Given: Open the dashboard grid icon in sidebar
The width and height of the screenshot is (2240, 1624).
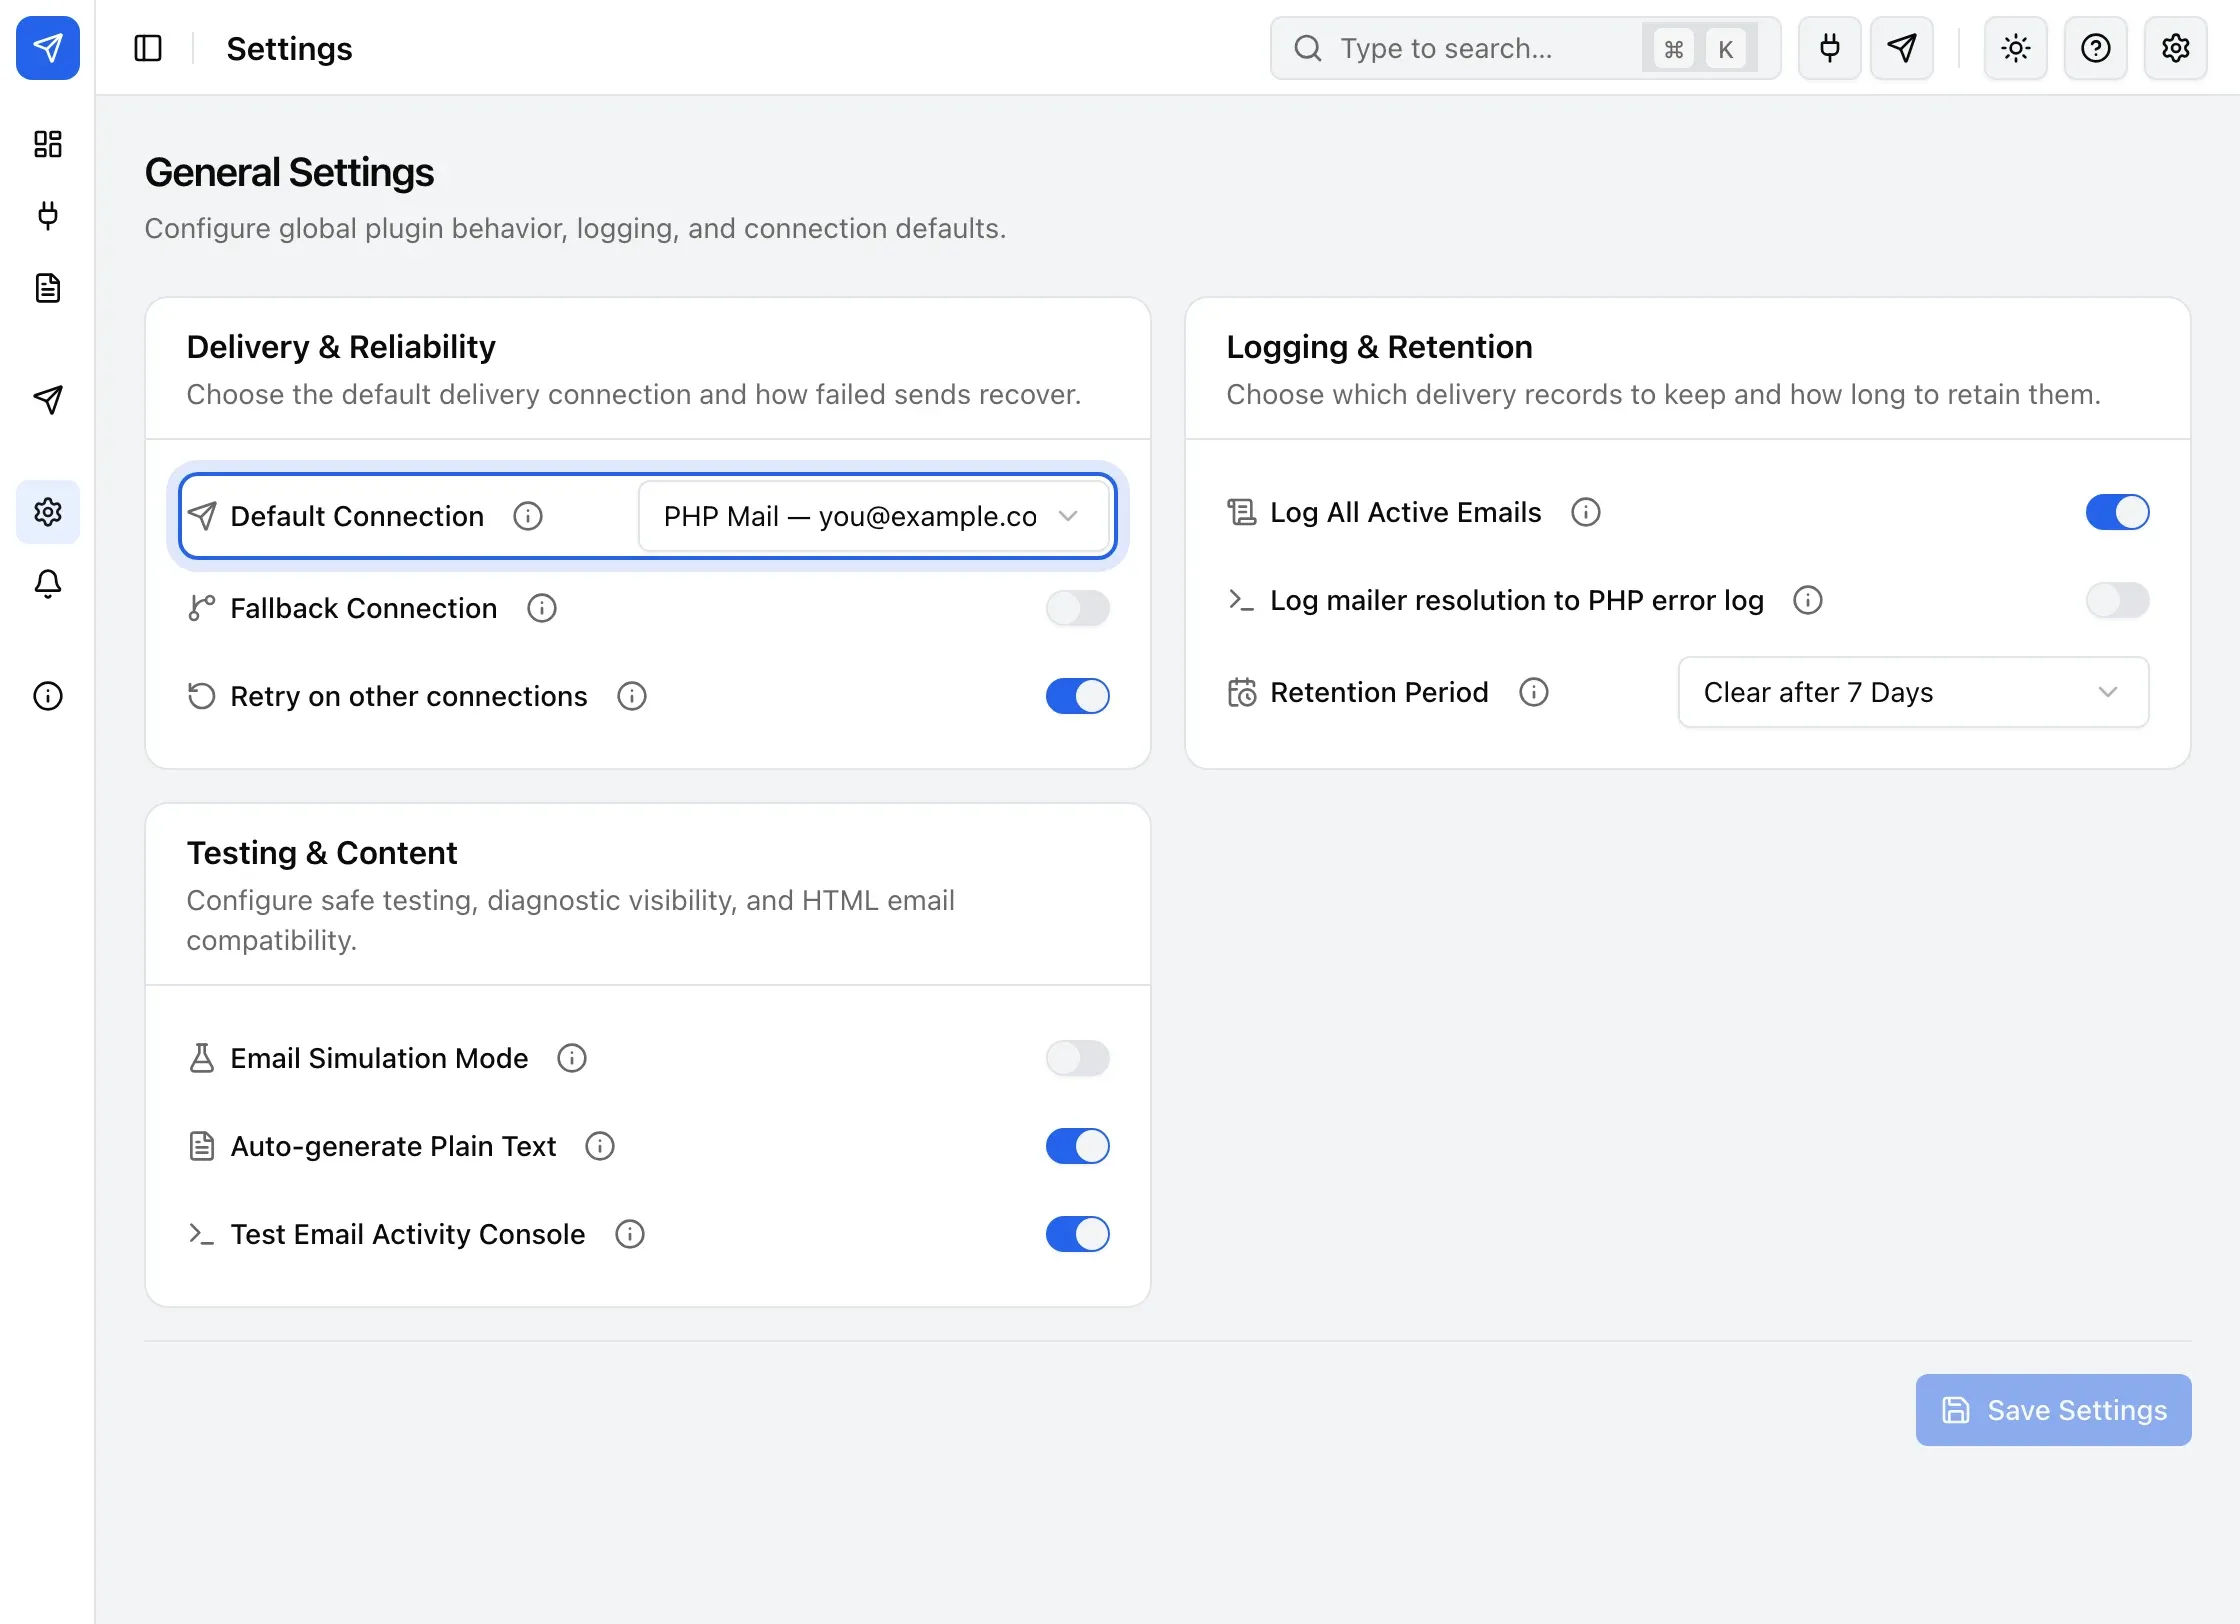Looking at the screenshot, I should point(48,144).
